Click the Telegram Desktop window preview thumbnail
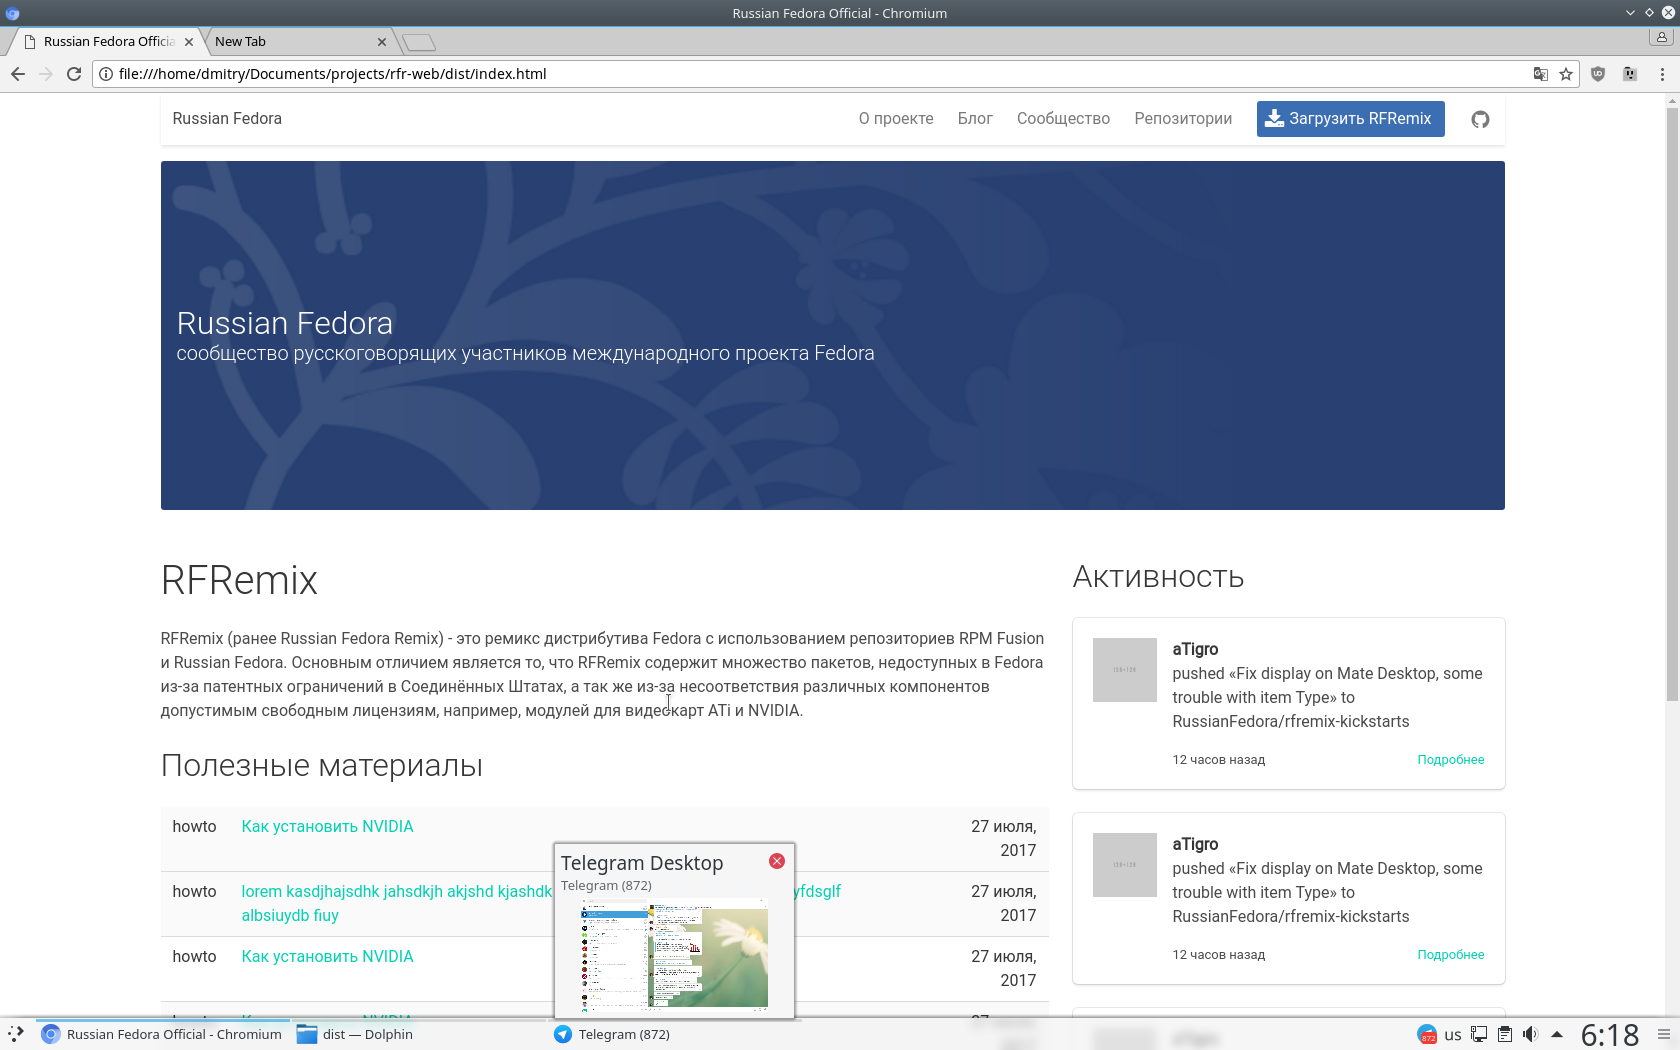1680x1050 pixels. 675,955
